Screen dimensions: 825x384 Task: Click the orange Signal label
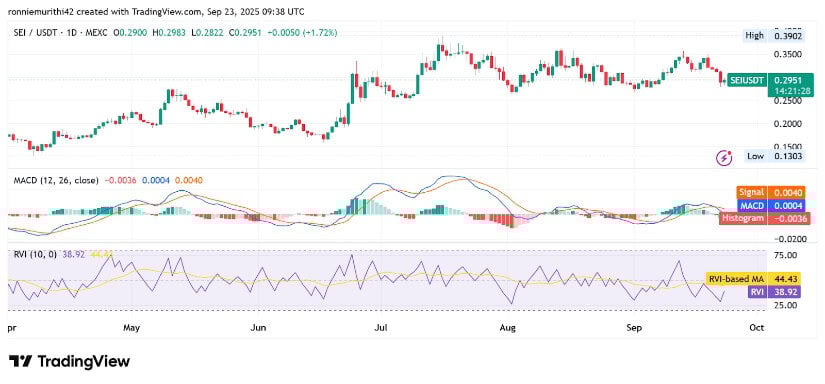point(753,193)
